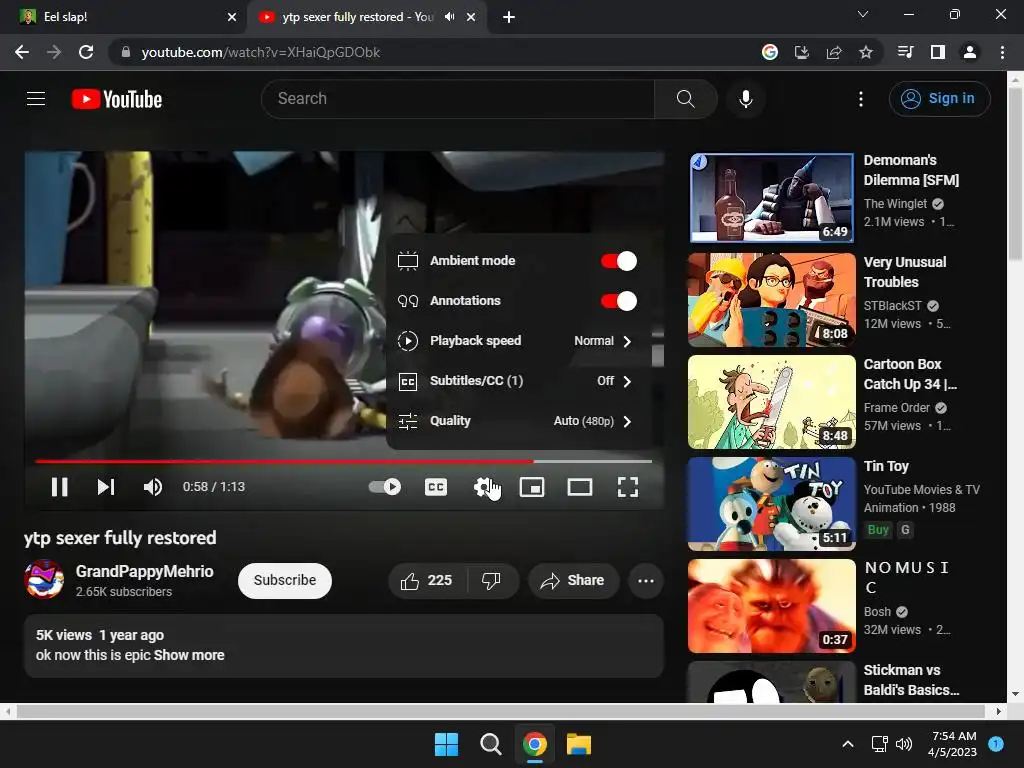
Task: Open Tin Toy movie title
Action: click(886, 466)
